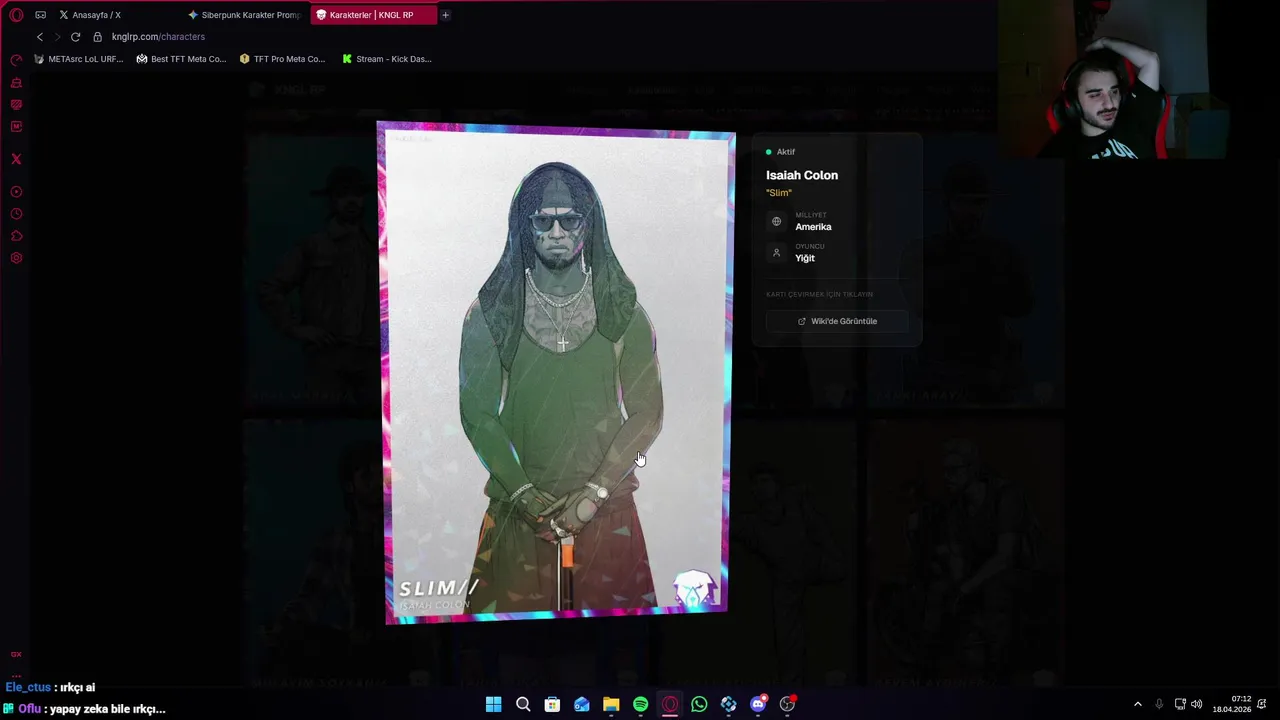Image resolution: width=1280 pixels, height=720 pixels.
Task: Open Spotify from the taskbar
Action: (640, 704)
